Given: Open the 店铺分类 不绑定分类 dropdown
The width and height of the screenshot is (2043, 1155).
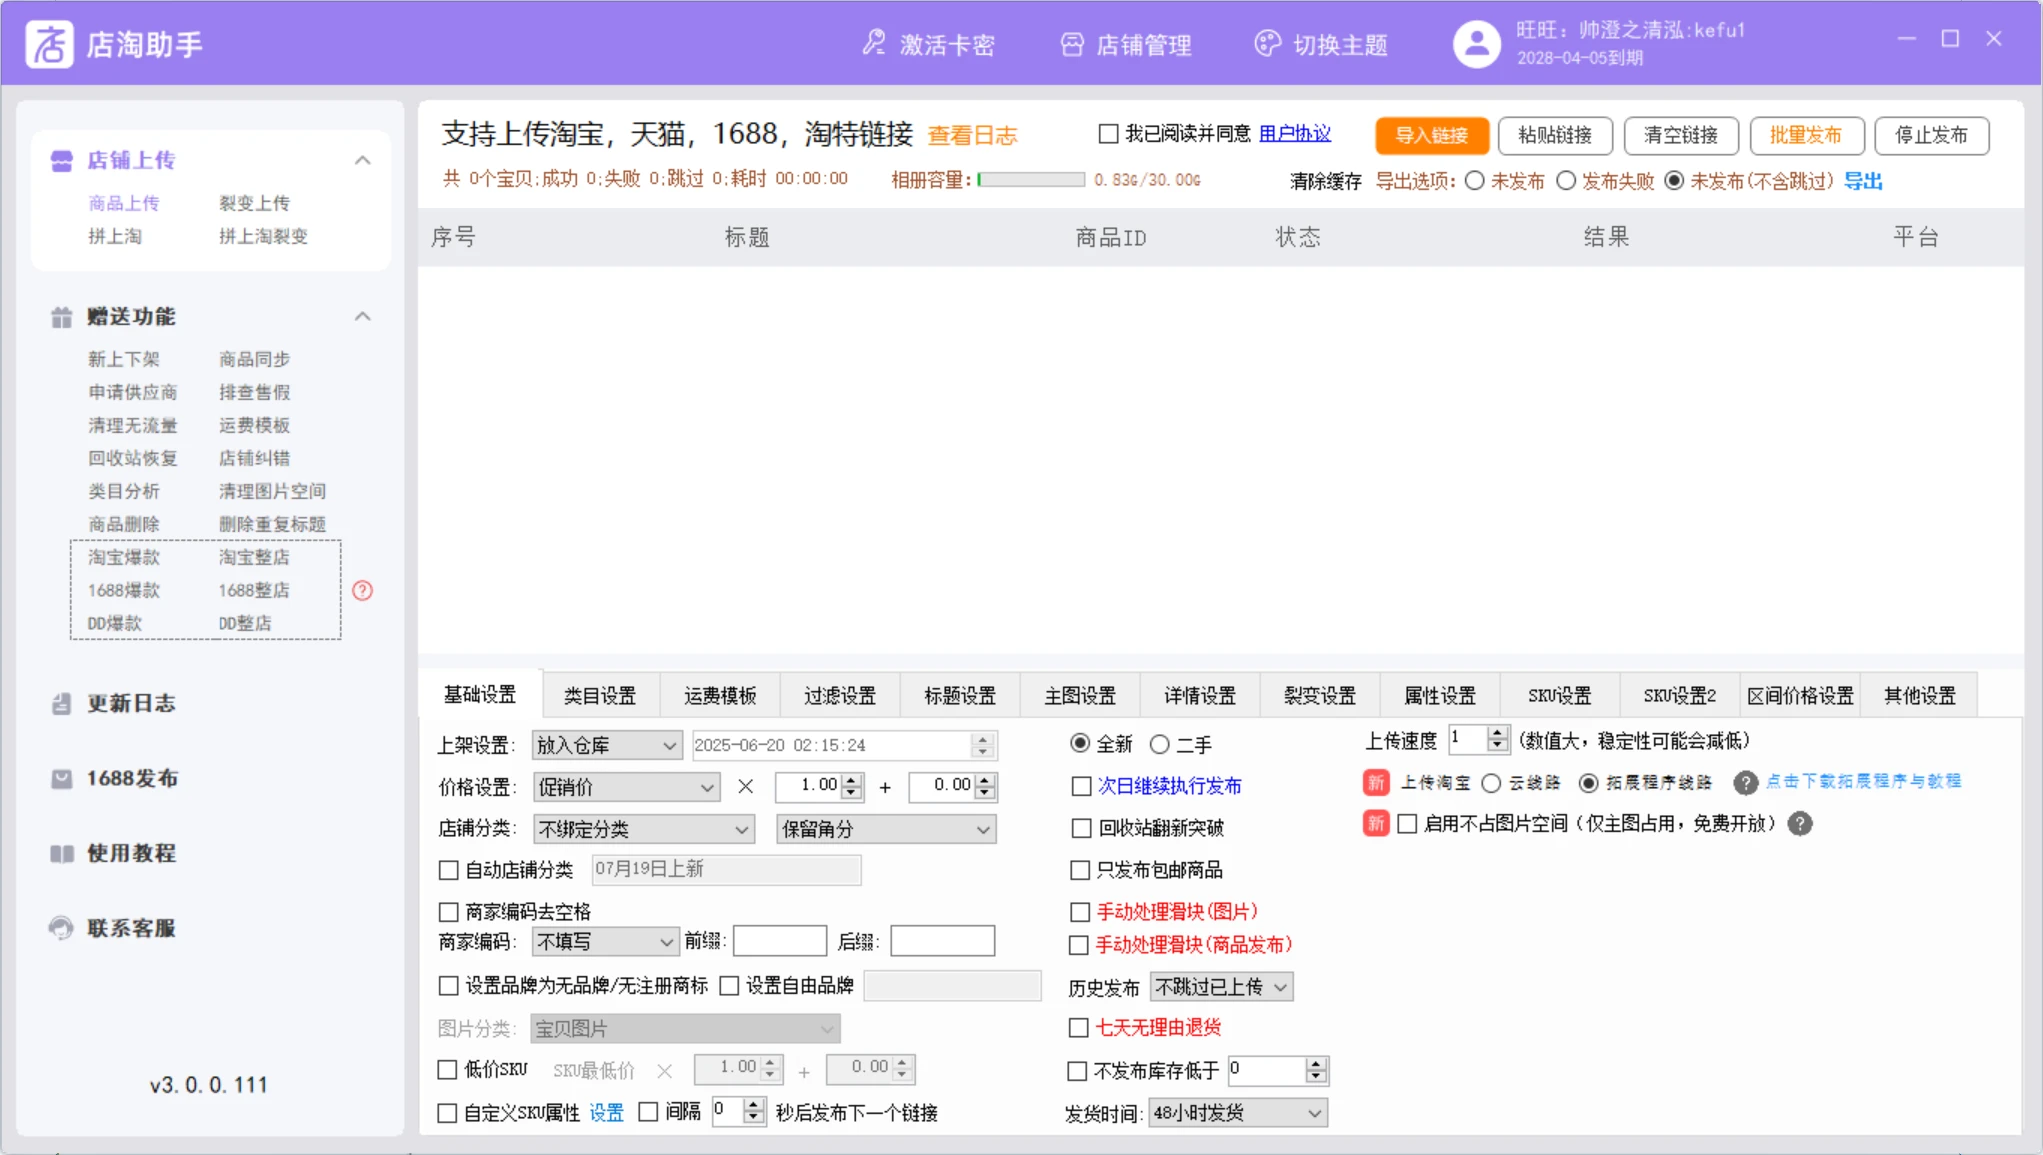Looking at the screenshot, I should coord(644,829).
